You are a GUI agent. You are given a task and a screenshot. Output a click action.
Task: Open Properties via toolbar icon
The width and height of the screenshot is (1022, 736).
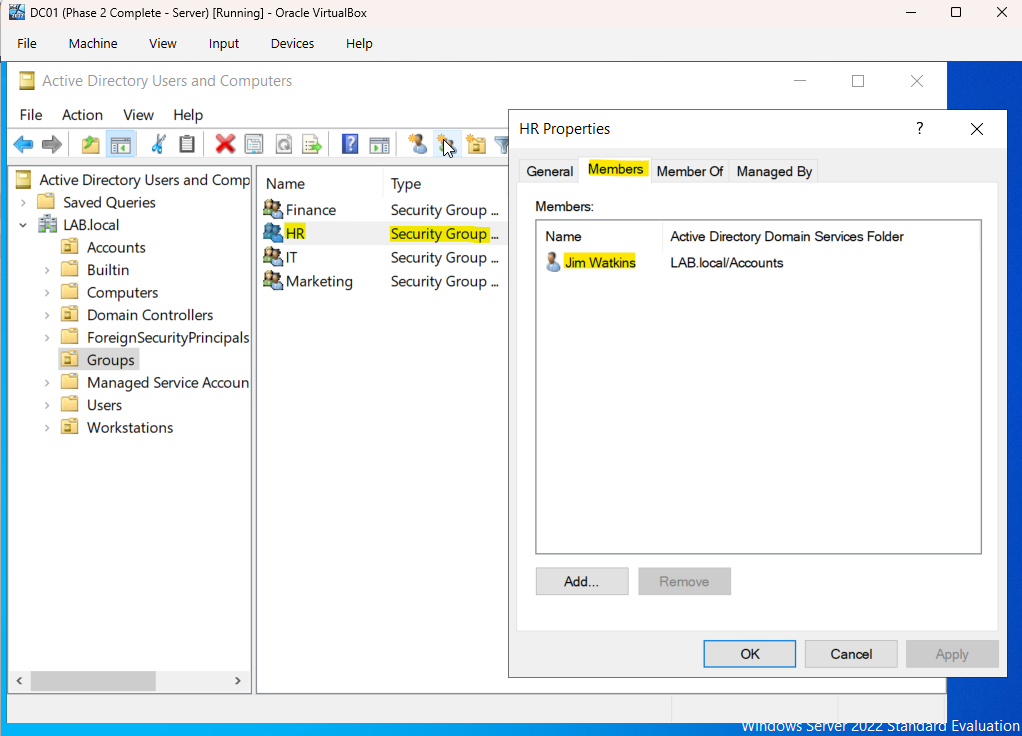click(254, 144)
